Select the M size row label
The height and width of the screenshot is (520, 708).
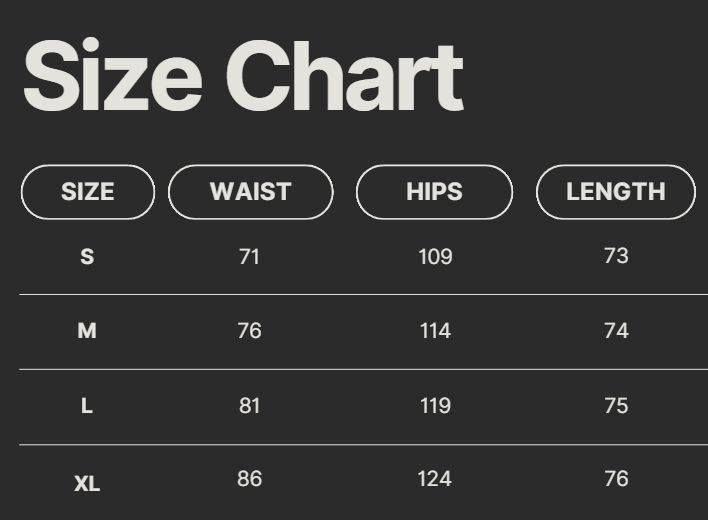pos(87,331)
